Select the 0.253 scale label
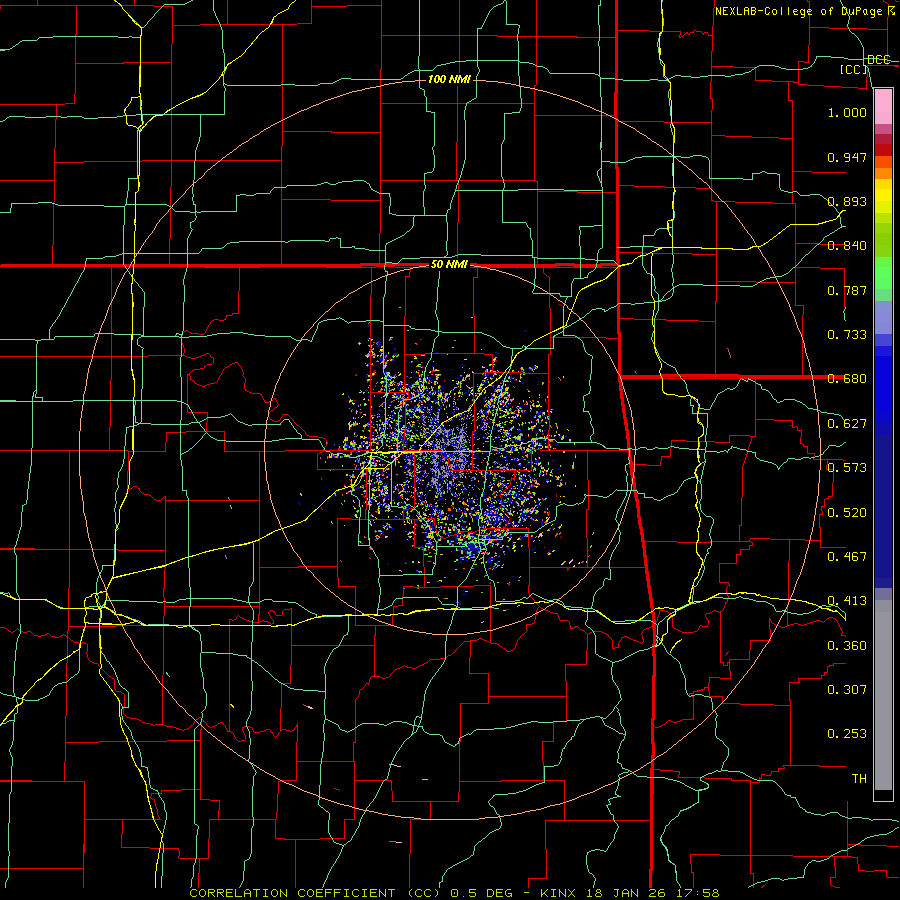 pos(847,734)
